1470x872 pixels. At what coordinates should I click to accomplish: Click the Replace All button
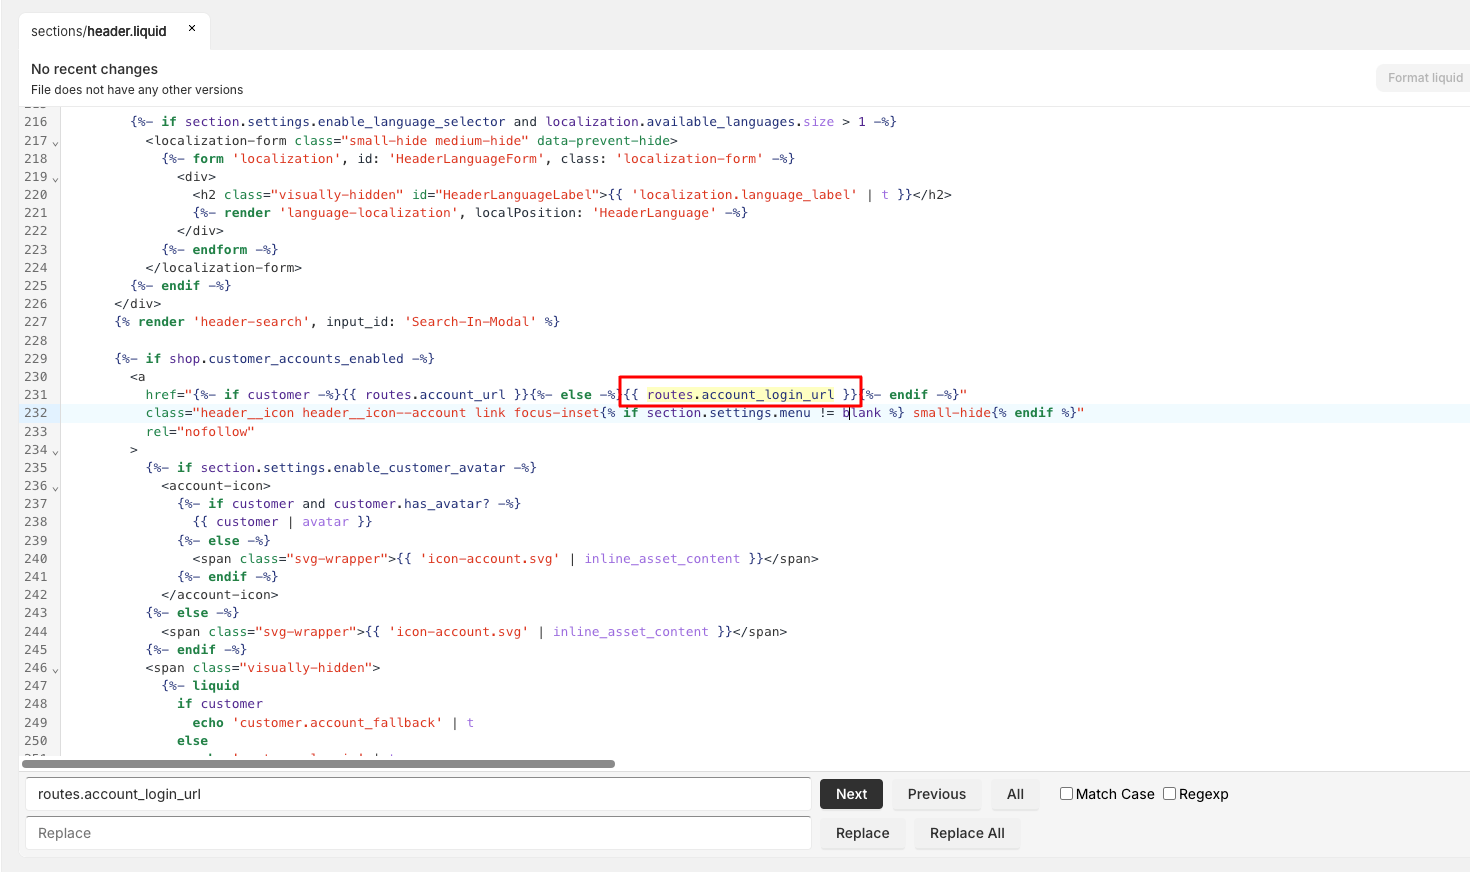coord(966,833)
